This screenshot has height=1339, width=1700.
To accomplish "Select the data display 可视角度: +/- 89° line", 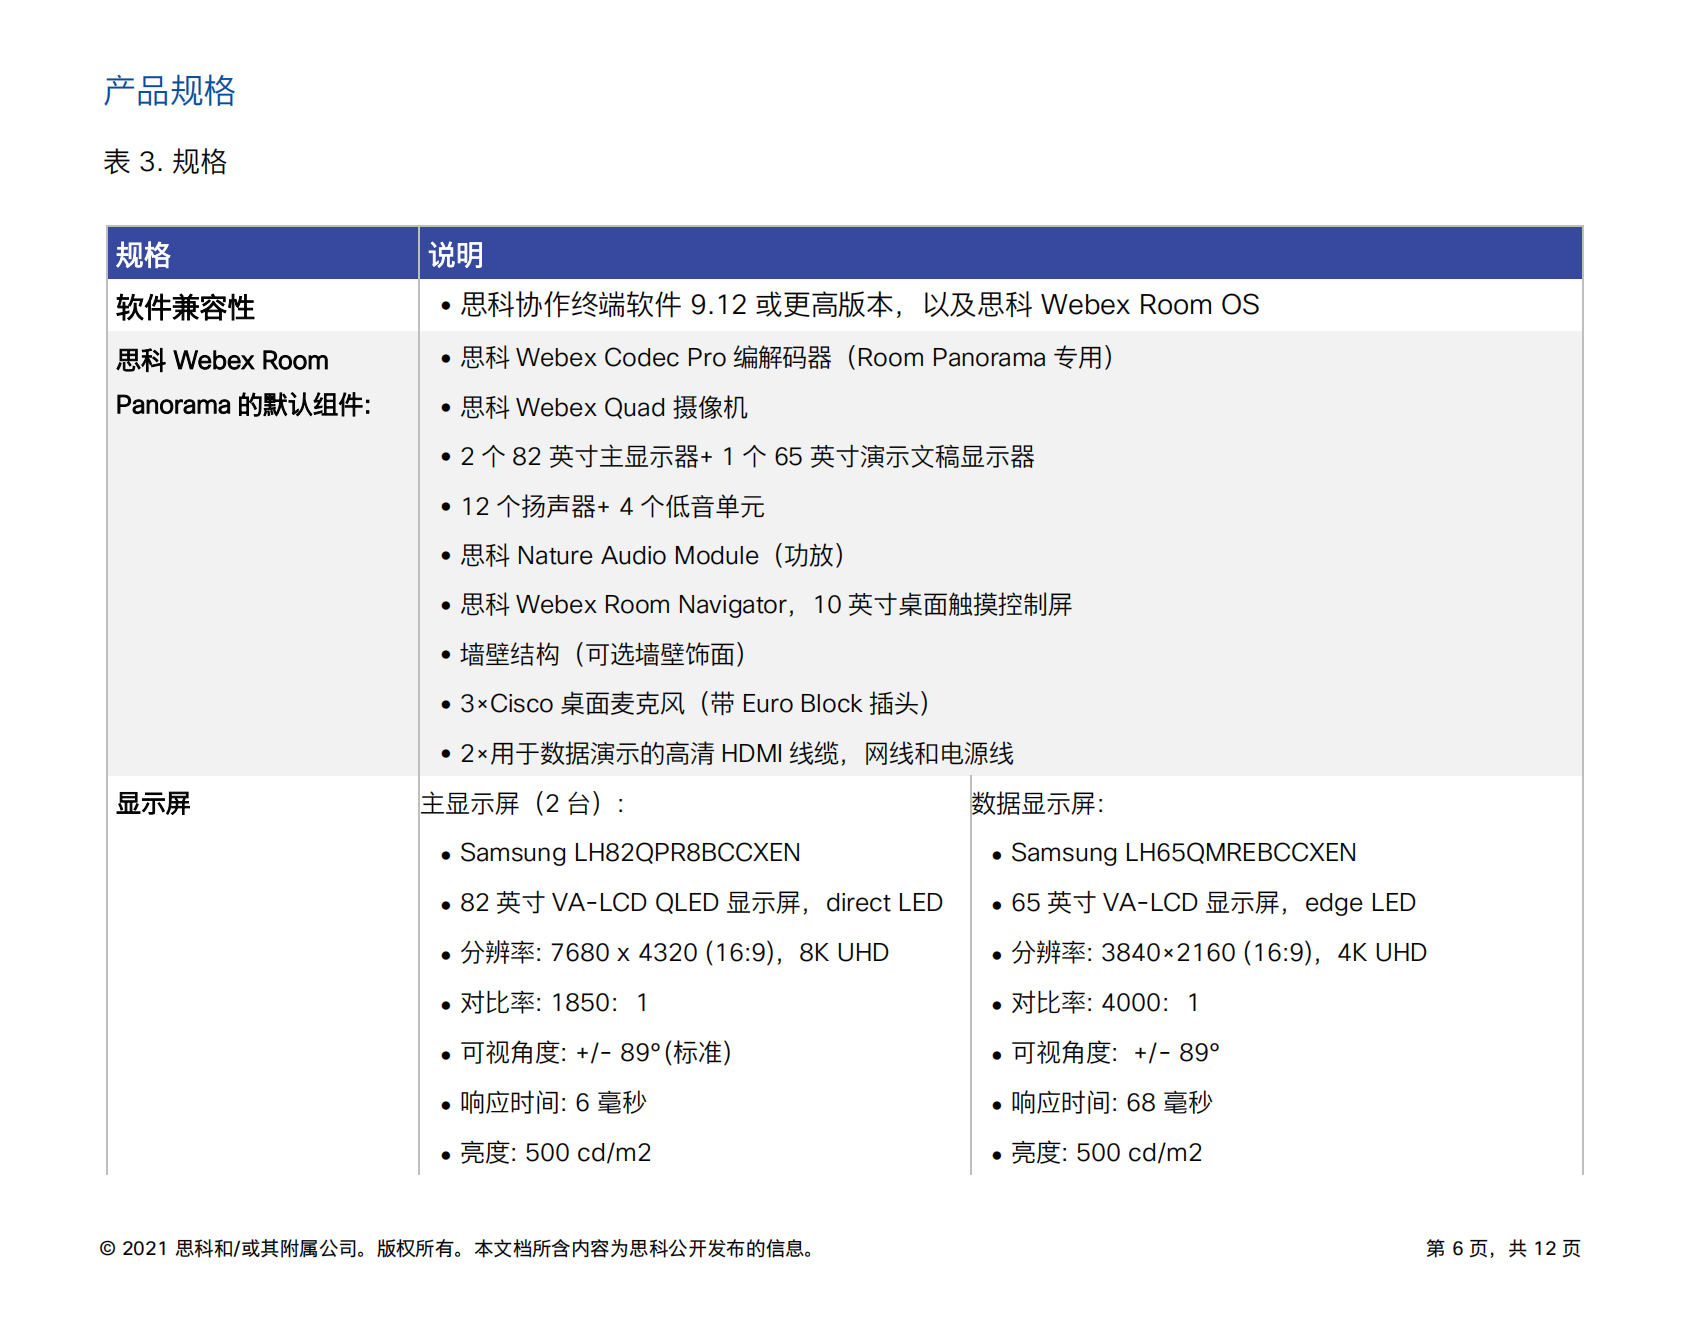I will pyautogui.click(x=1115, y=1053).
